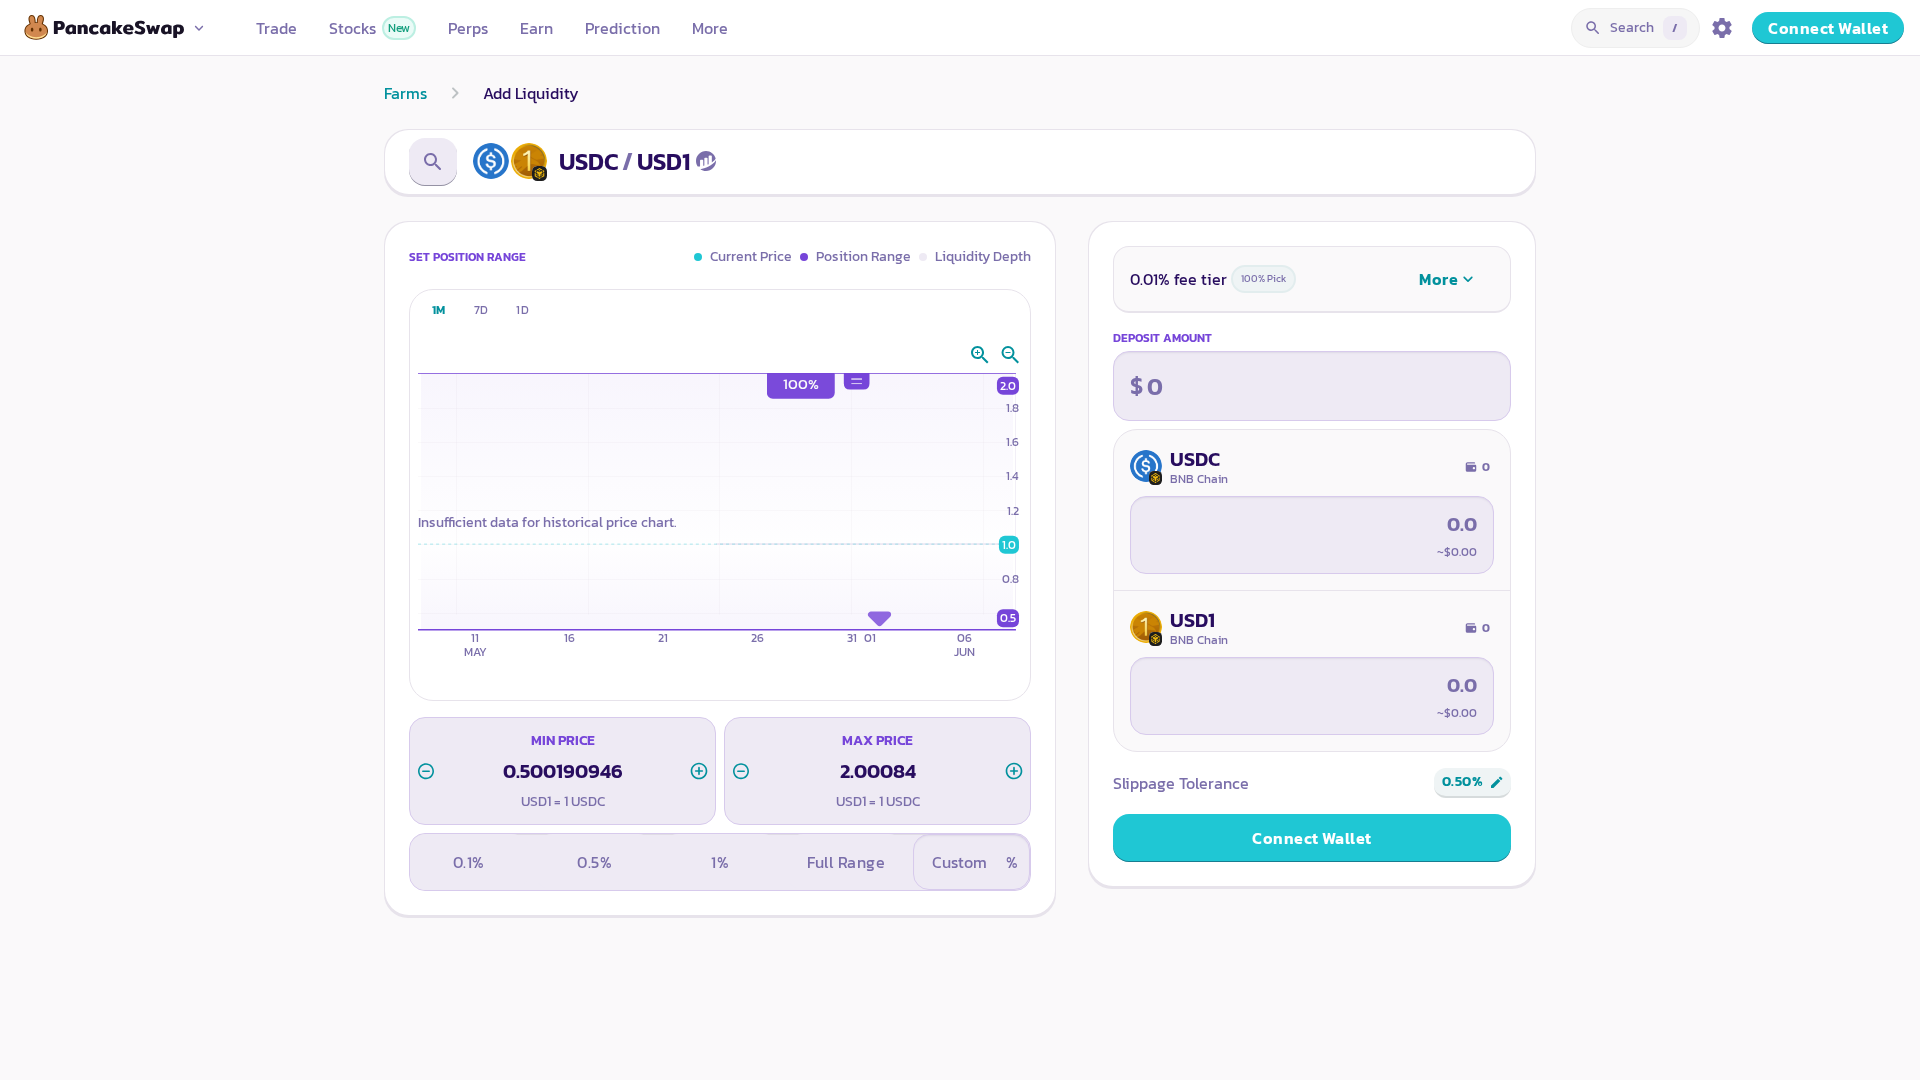This screenshot has height=1080, width=1920.
Task: Click the USDC amount input field
Action: tap(1312, 535)
